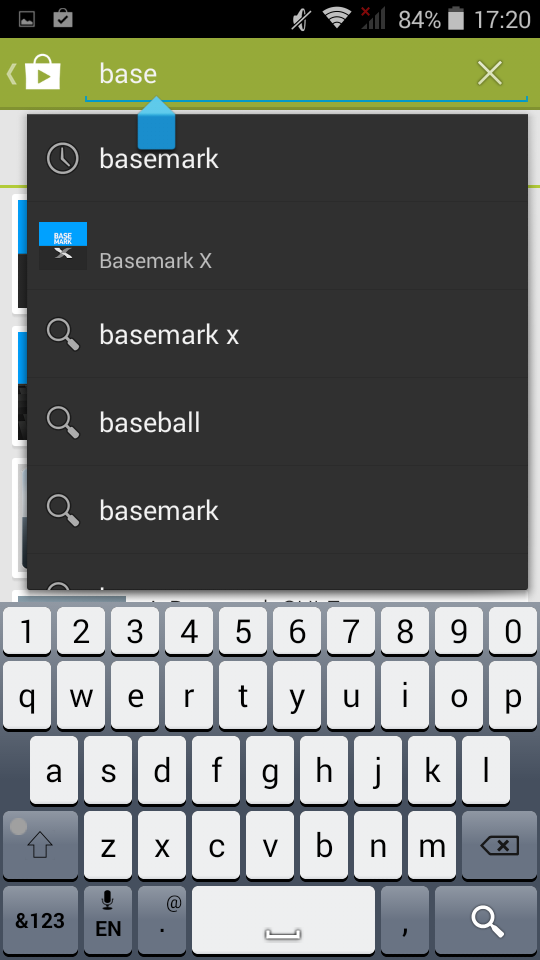Tap the period and @ key
This screenshot has width=540, height=960.
click(x=162, y=920)
